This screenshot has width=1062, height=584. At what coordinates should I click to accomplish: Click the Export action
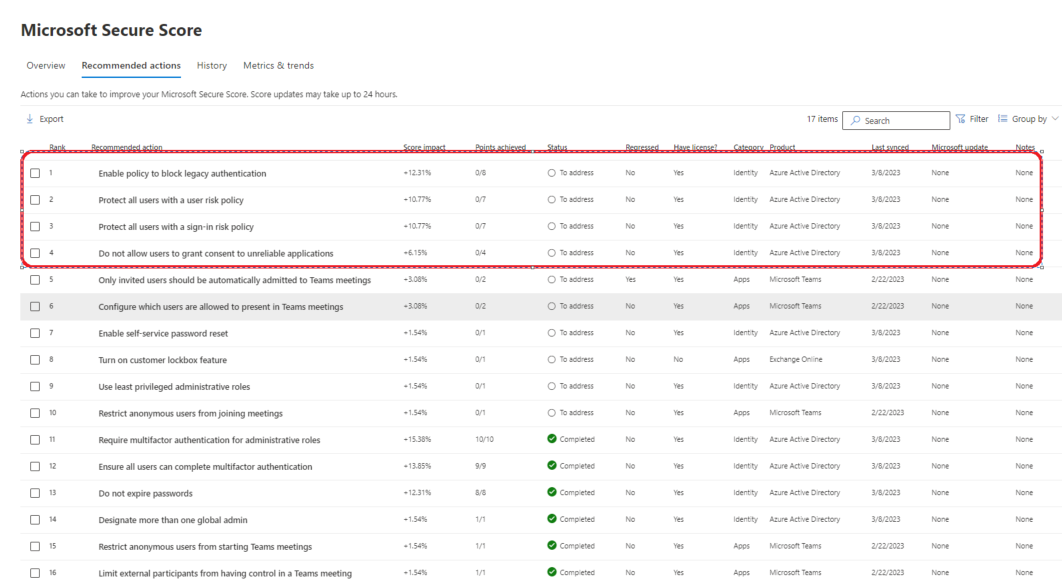[44, 118]
